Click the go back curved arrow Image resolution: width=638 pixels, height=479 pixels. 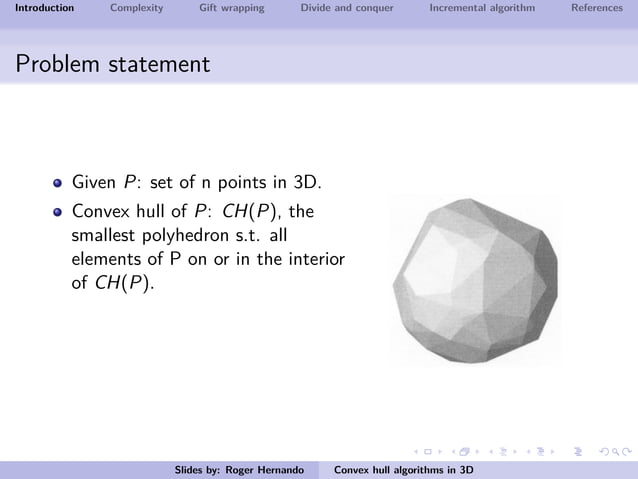tap(604, 452)
